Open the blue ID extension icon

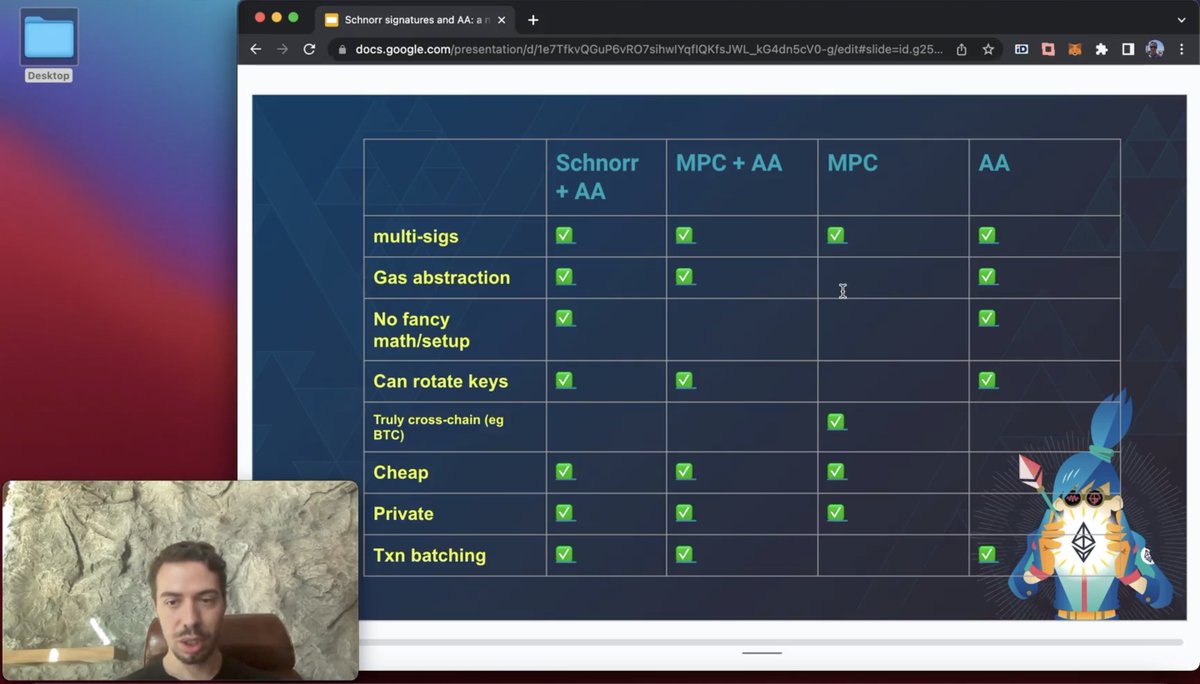(1021, 49)
